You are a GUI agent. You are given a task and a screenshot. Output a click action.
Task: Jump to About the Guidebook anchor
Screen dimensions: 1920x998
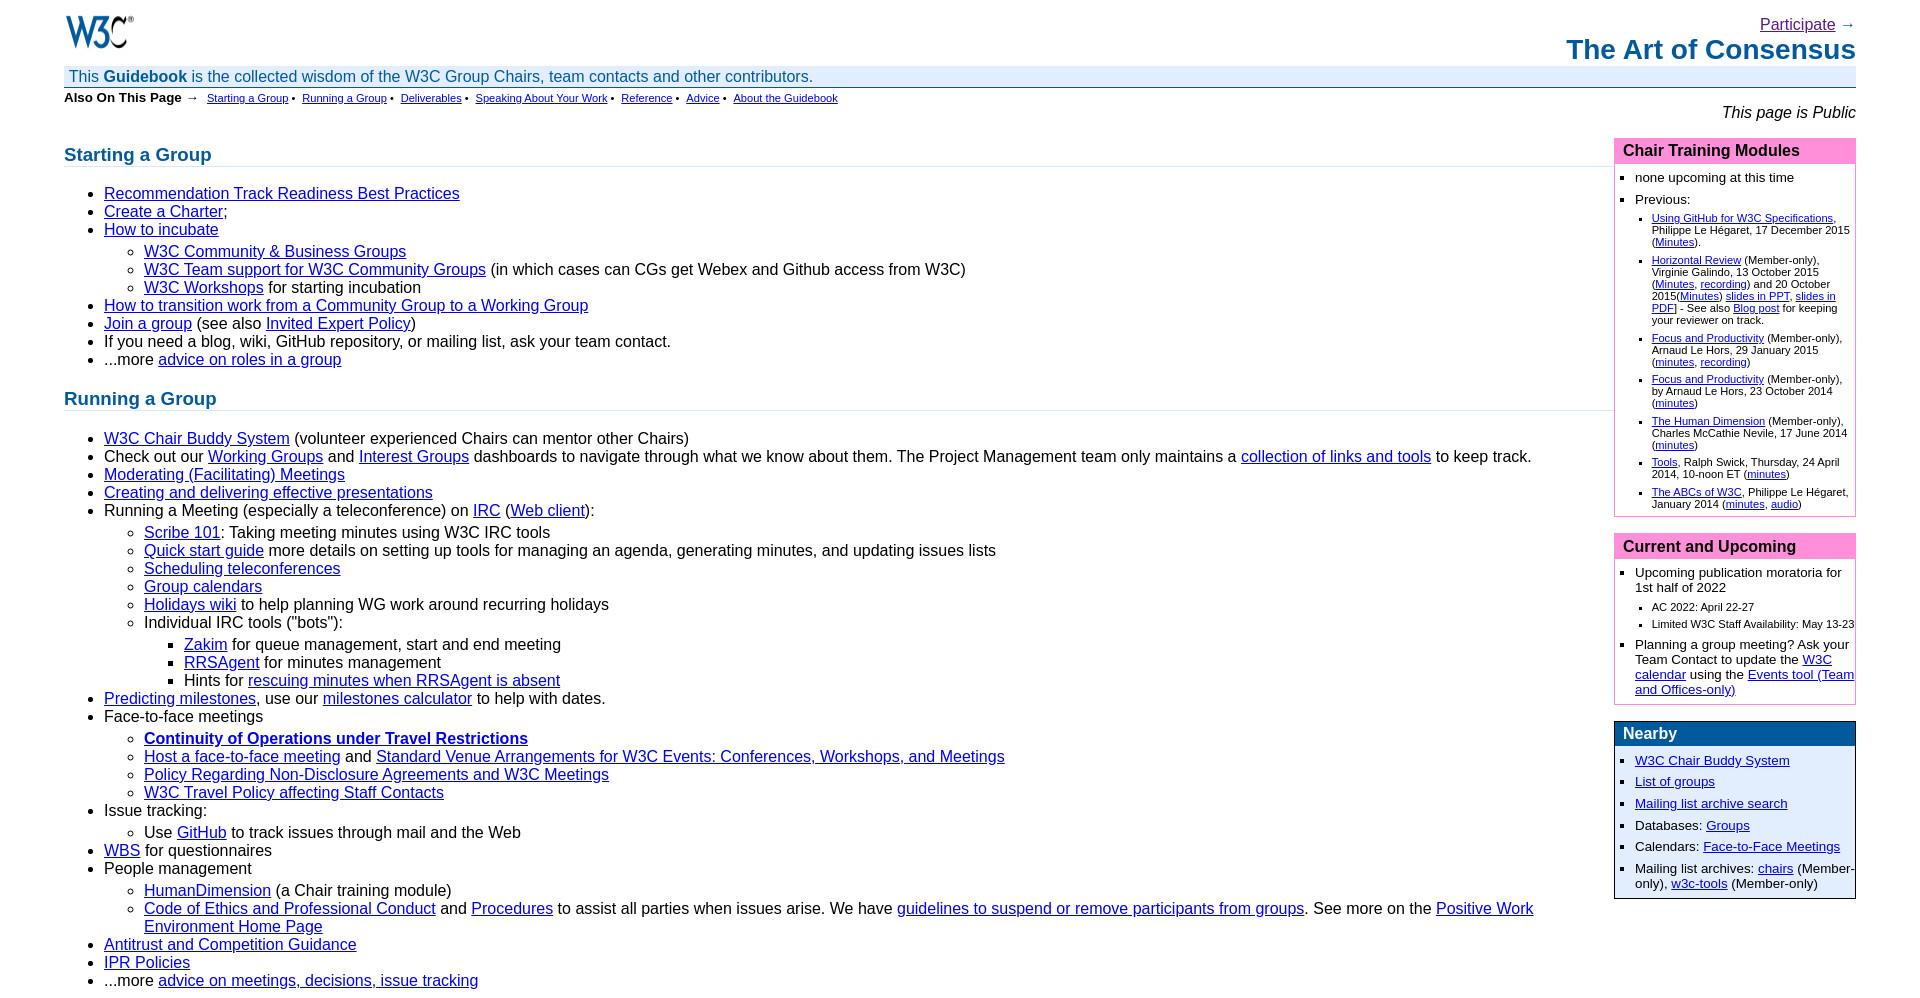coord(785,98)
